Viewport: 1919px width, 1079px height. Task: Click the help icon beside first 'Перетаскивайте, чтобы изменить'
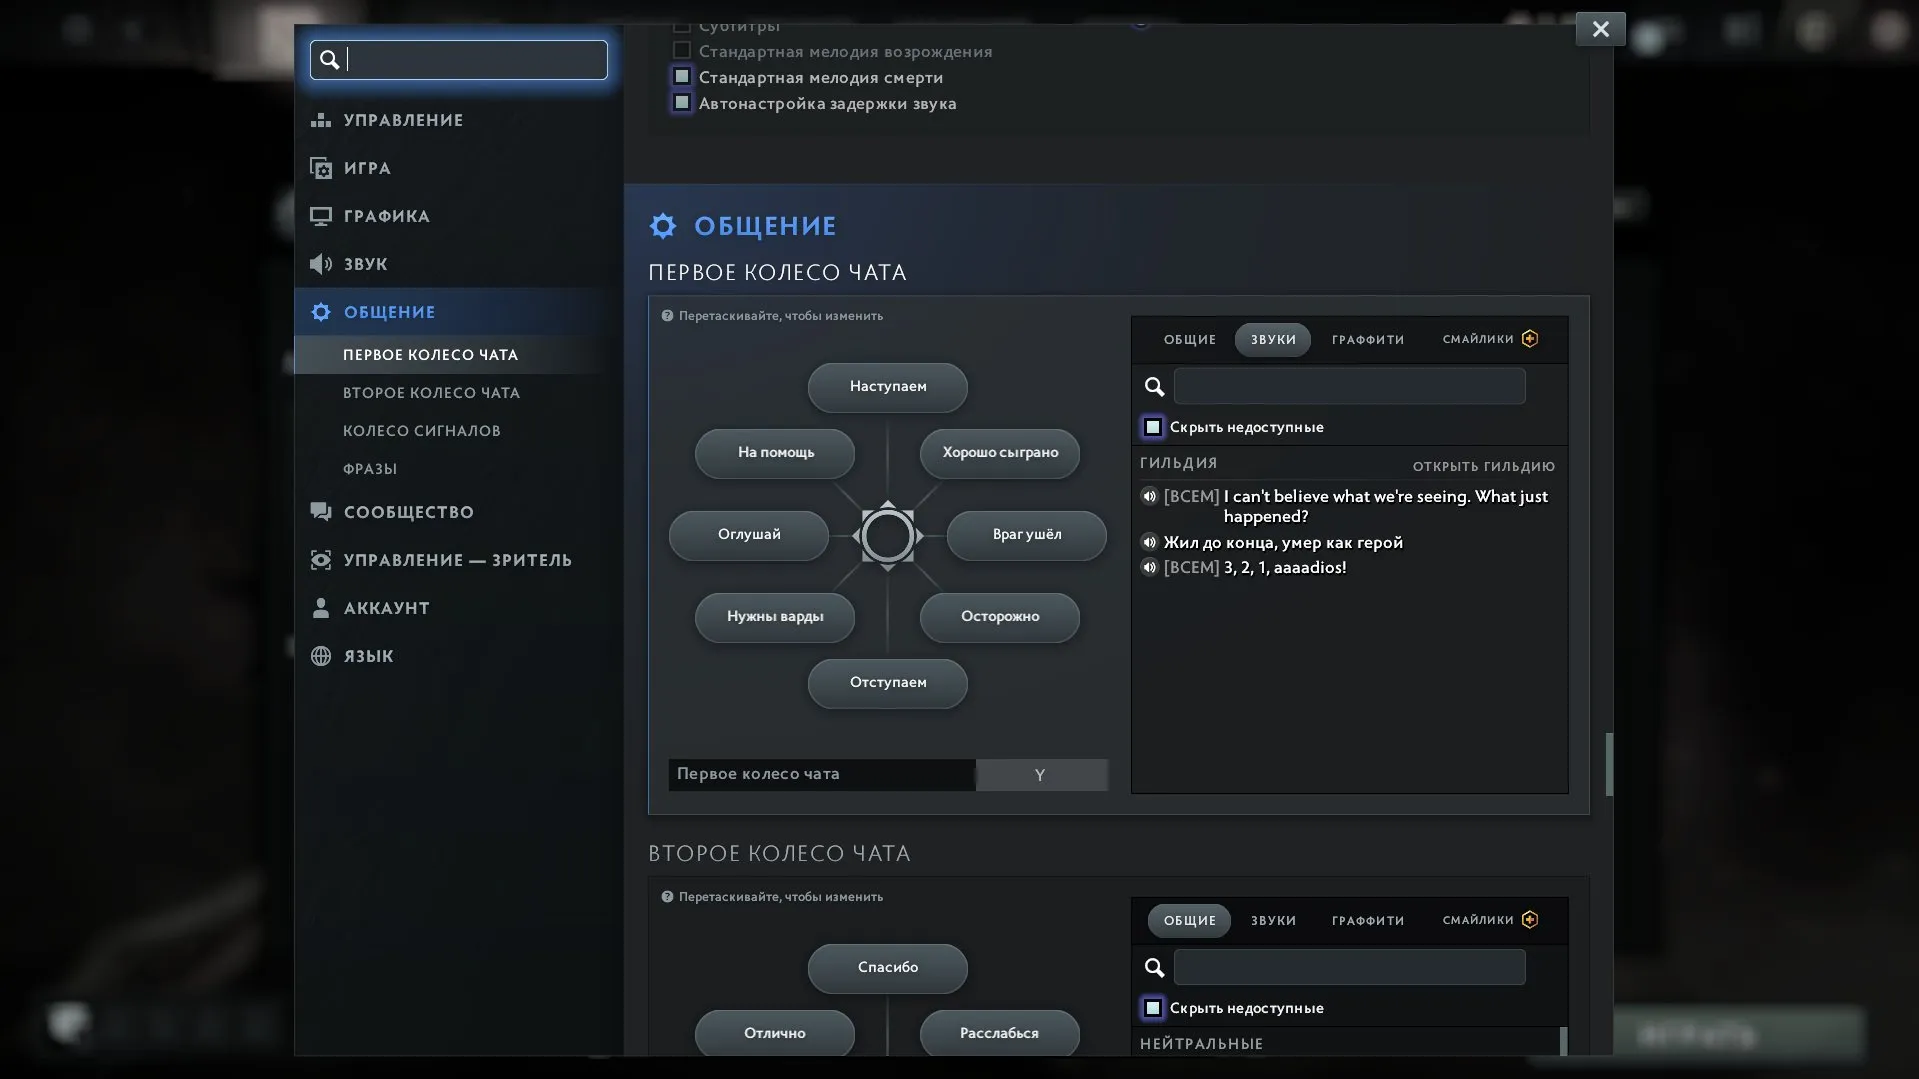(667, 316)
